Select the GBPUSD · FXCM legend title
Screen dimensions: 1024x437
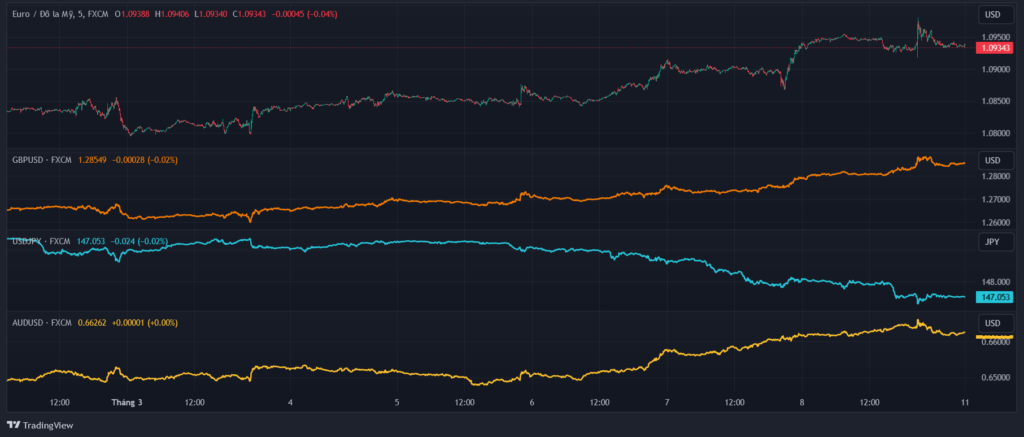coord(43,160)
